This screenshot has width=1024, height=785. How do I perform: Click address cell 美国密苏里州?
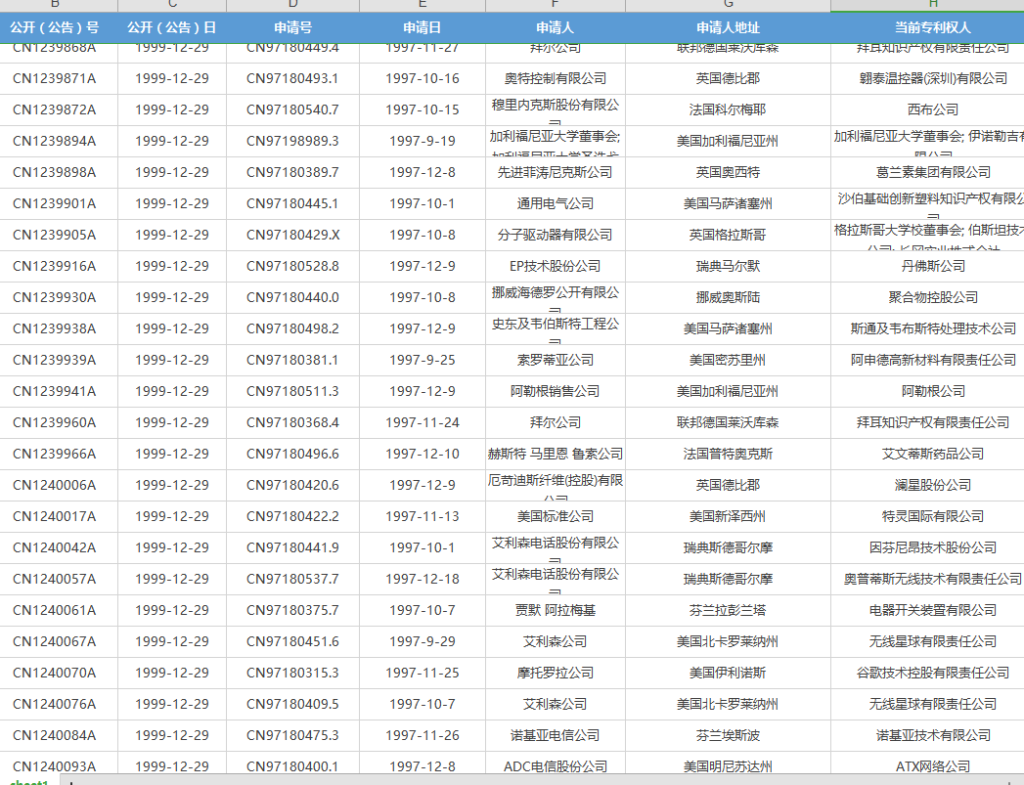pos(728,360)
